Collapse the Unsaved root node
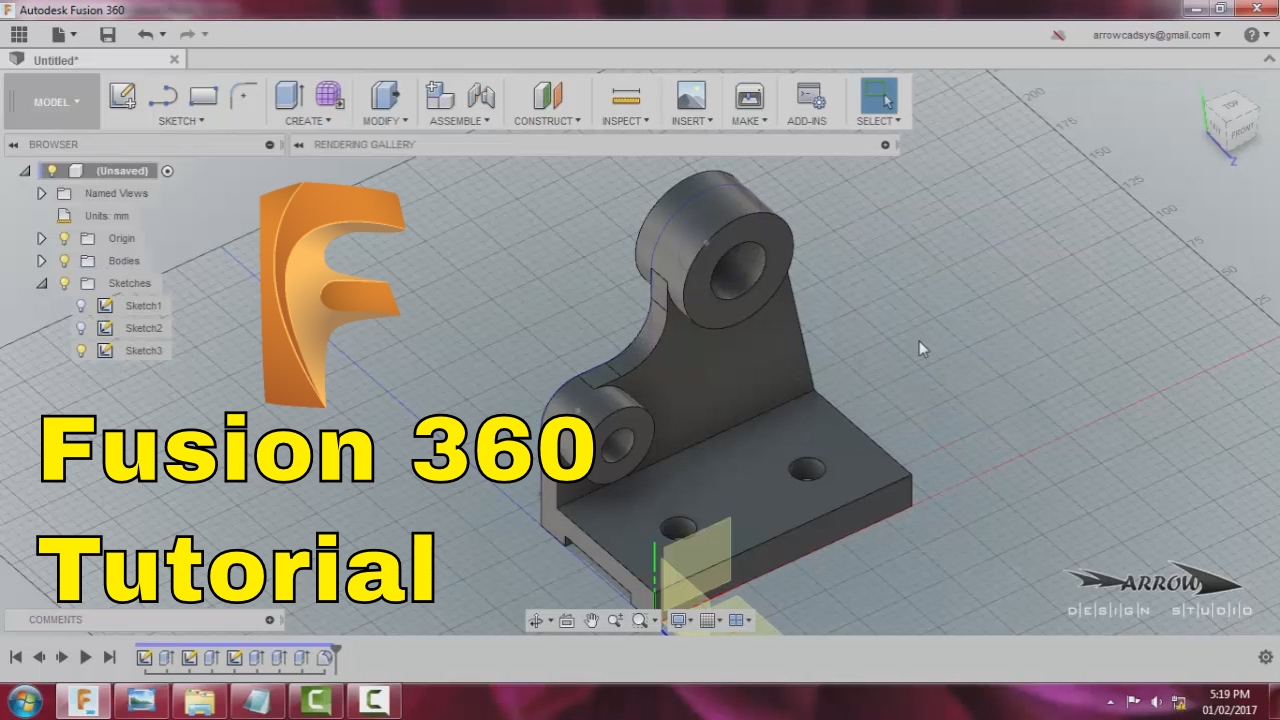This screenshot has width=1280, height=720. [25, 171]
